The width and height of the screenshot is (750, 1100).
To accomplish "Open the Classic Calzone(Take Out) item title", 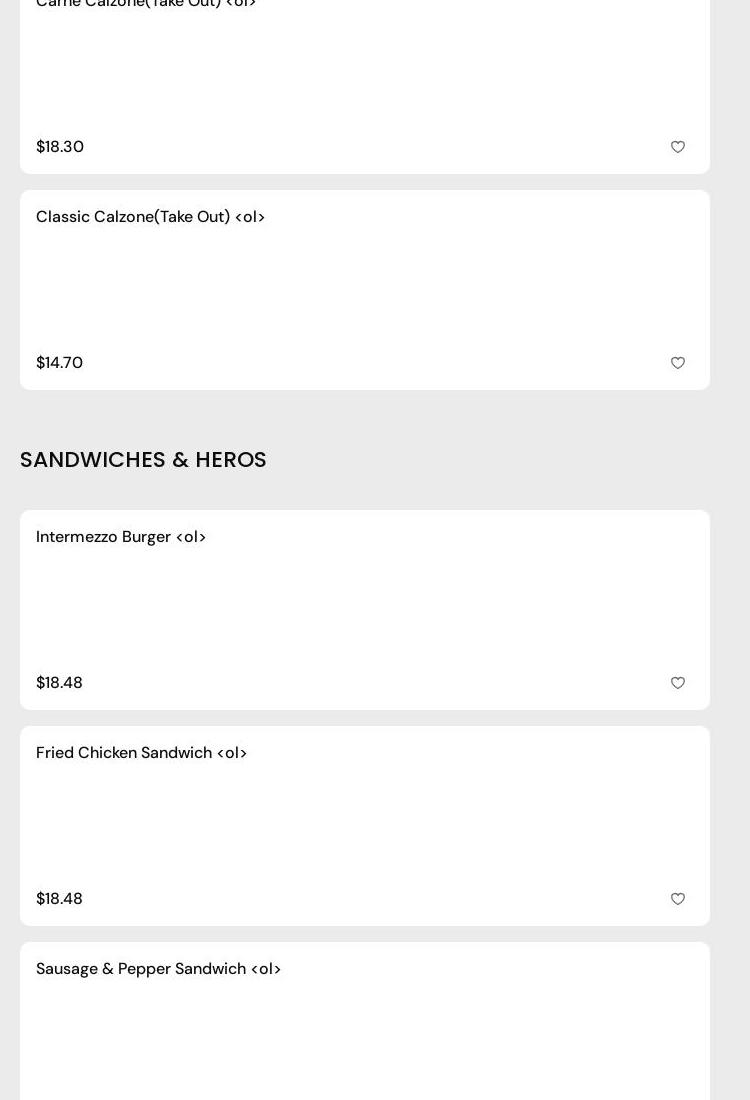I will [x=150, y=217].
